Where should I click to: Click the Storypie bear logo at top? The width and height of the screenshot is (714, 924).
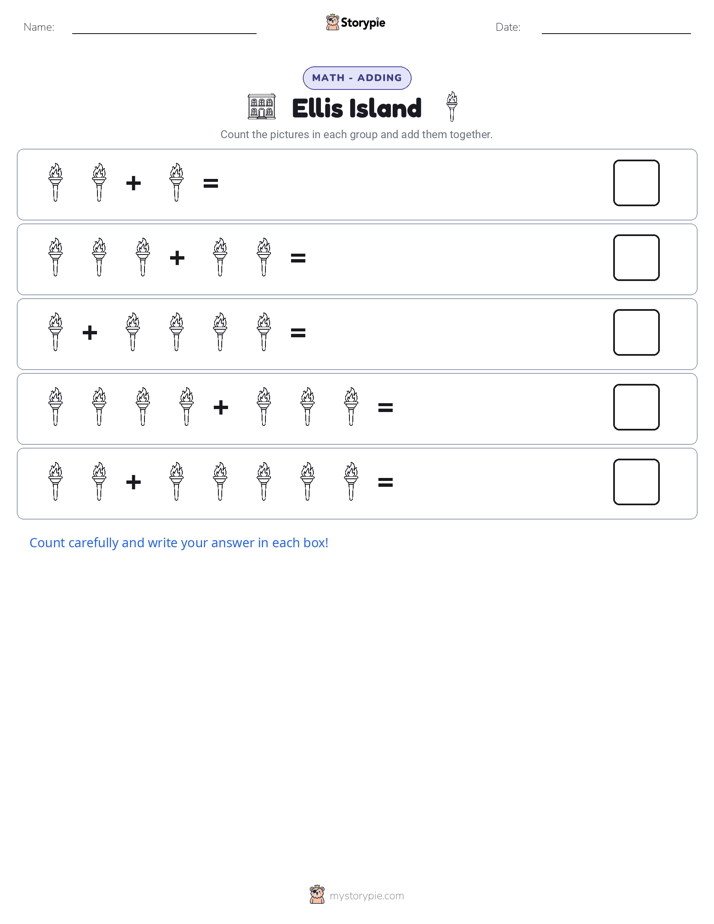coord(332,22)
